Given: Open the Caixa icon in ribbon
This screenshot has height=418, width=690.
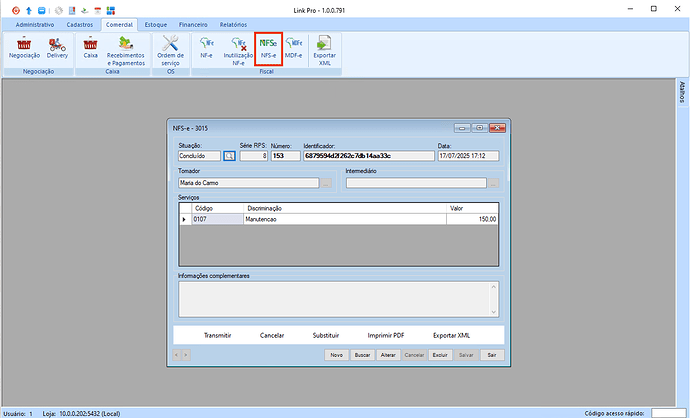Looking at the screenshot, I should [91, 44].
